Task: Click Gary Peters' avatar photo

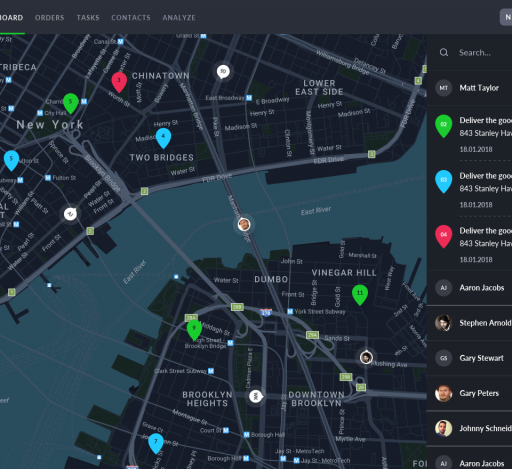Action: [x=443, y=393]
